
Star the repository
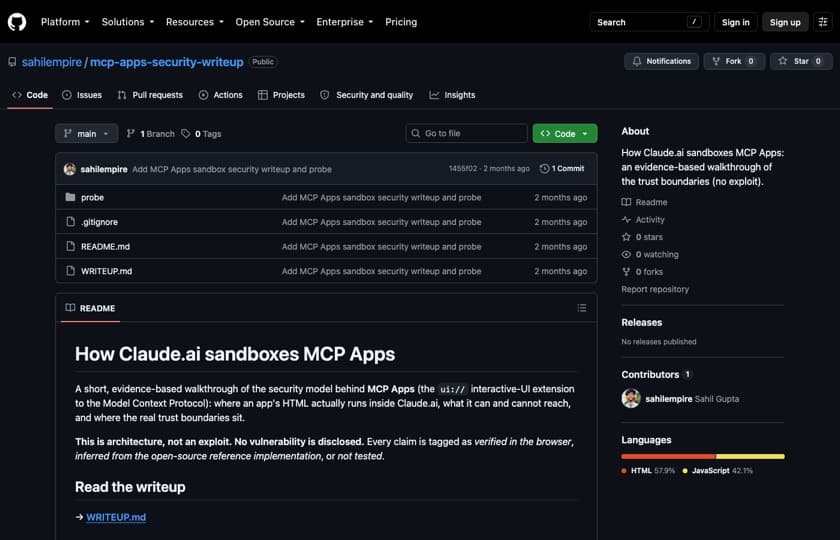[801, 61]
